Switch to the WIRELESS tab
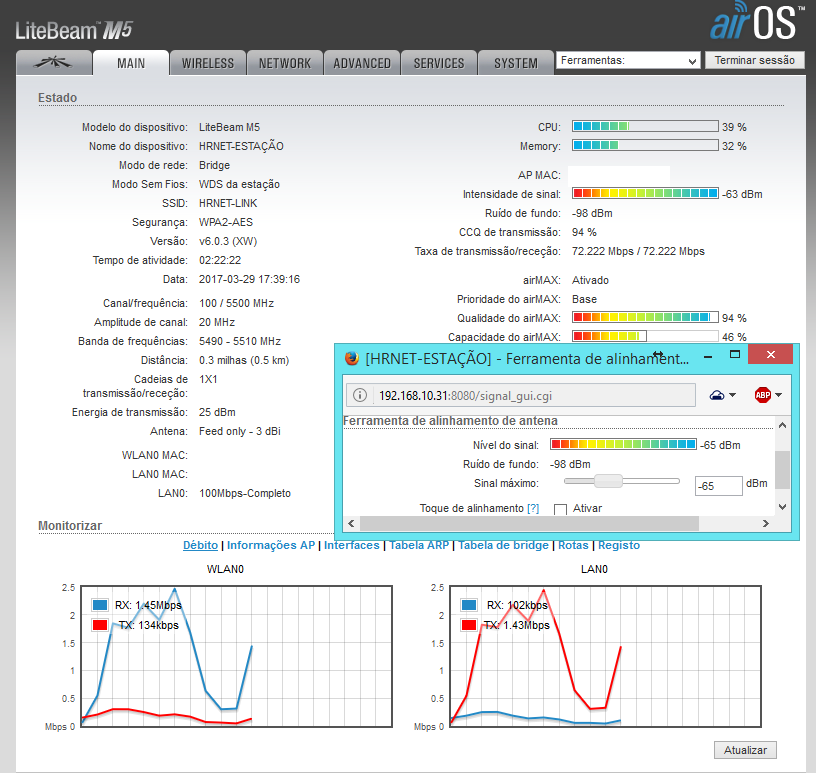This screenshot has width=816, height=773. pos(208,63)
